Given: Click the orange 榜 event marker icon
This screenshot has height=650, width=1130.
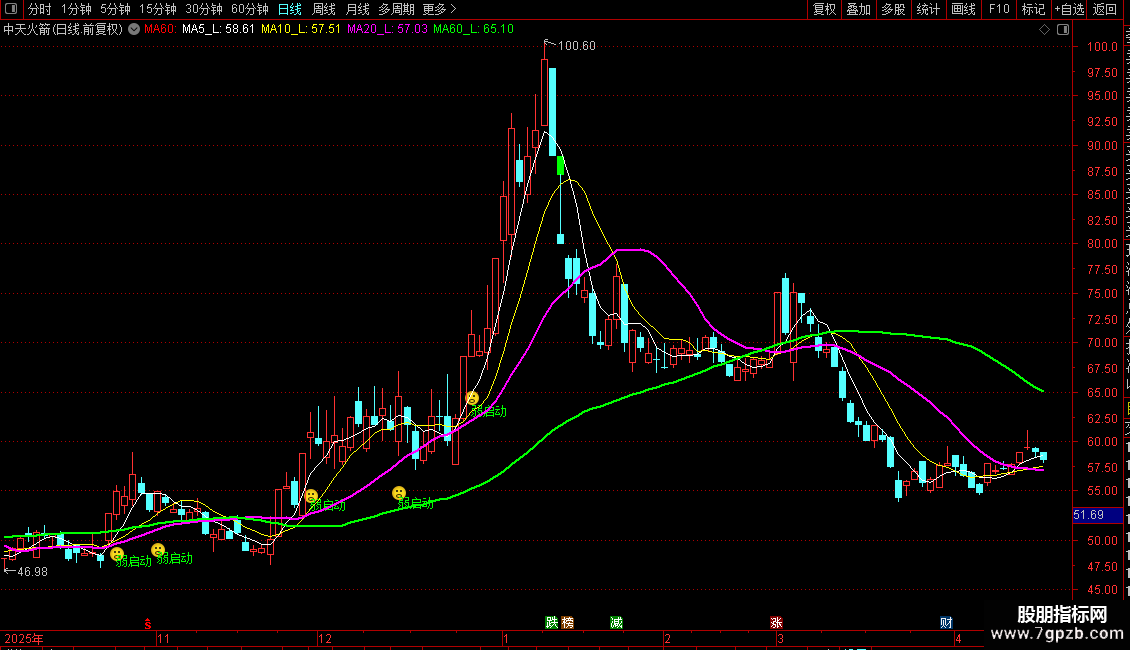Looking at the screenshot, I should coord(568,622).
